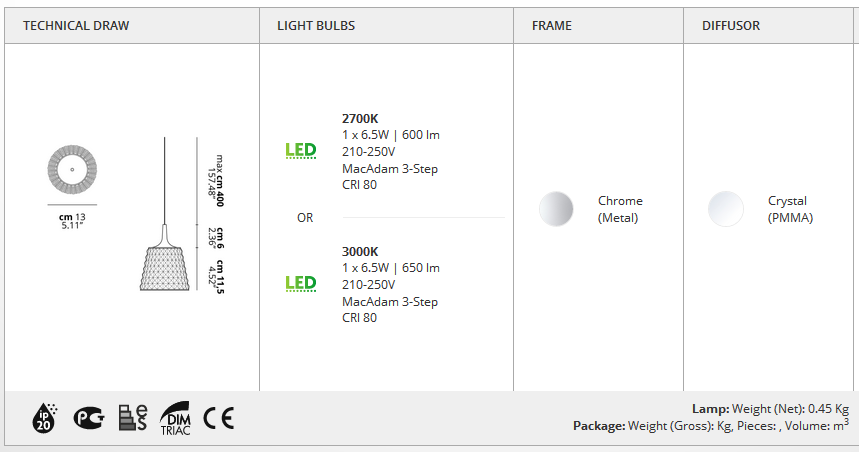Click the IP20 protection rating icon
Viewport: 859px width, 452px height.
[x=44, y=418]
